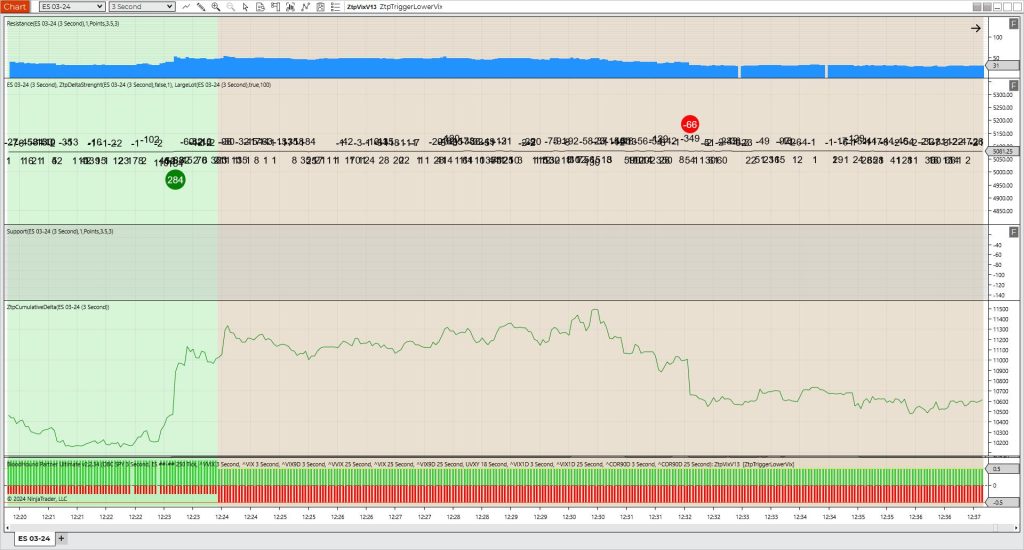Open the 3 Second interval dropdown
This screenshot has width=1024, height=550.
[142, 7]
